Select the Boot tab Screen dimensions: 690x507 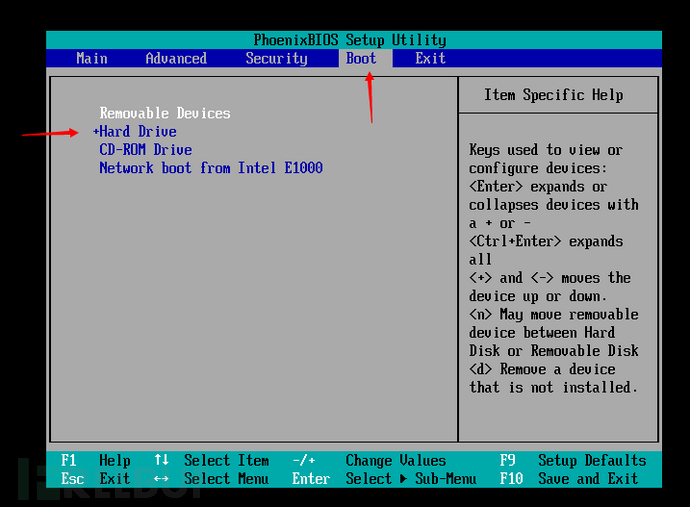(x=361, y=59)
